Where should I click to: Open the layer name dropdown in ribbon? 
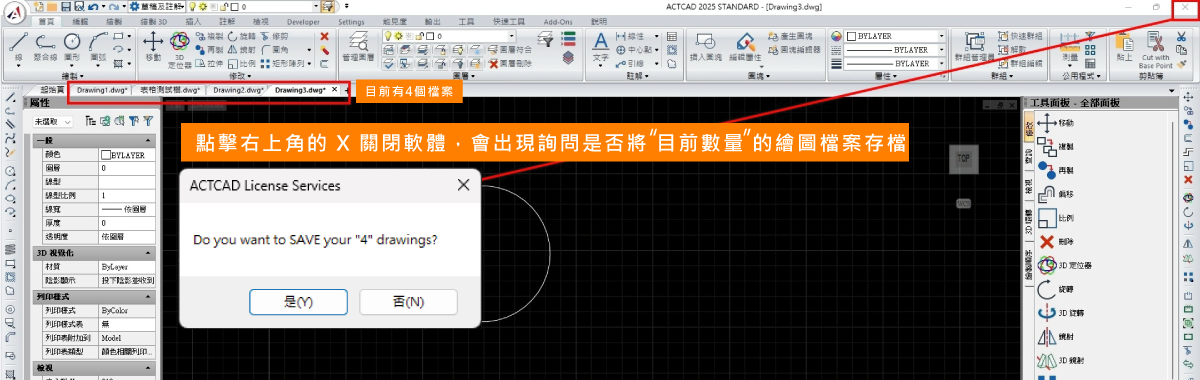pyautogui.click(x=479, y=36)
